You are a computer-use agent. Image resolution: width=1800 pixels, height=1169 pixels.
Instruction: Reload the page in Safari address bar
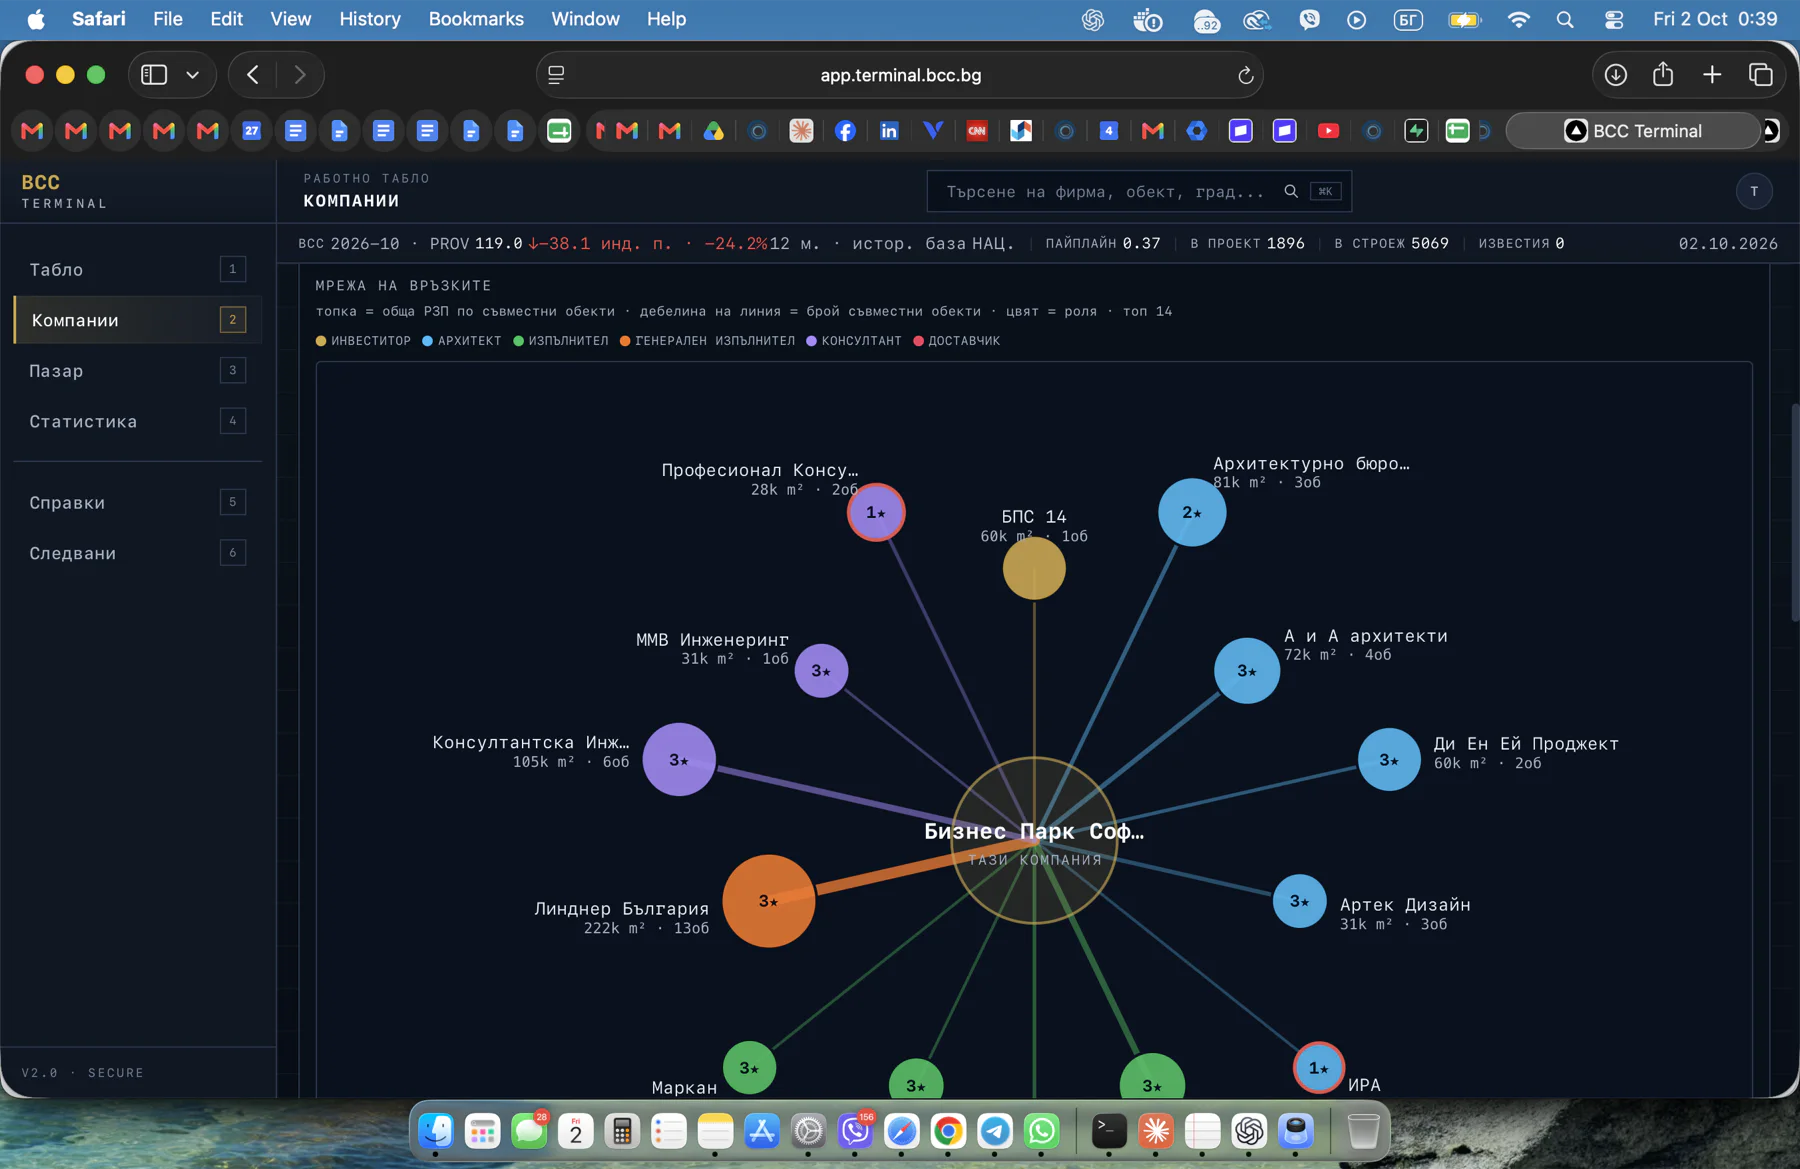point(1245,75)
